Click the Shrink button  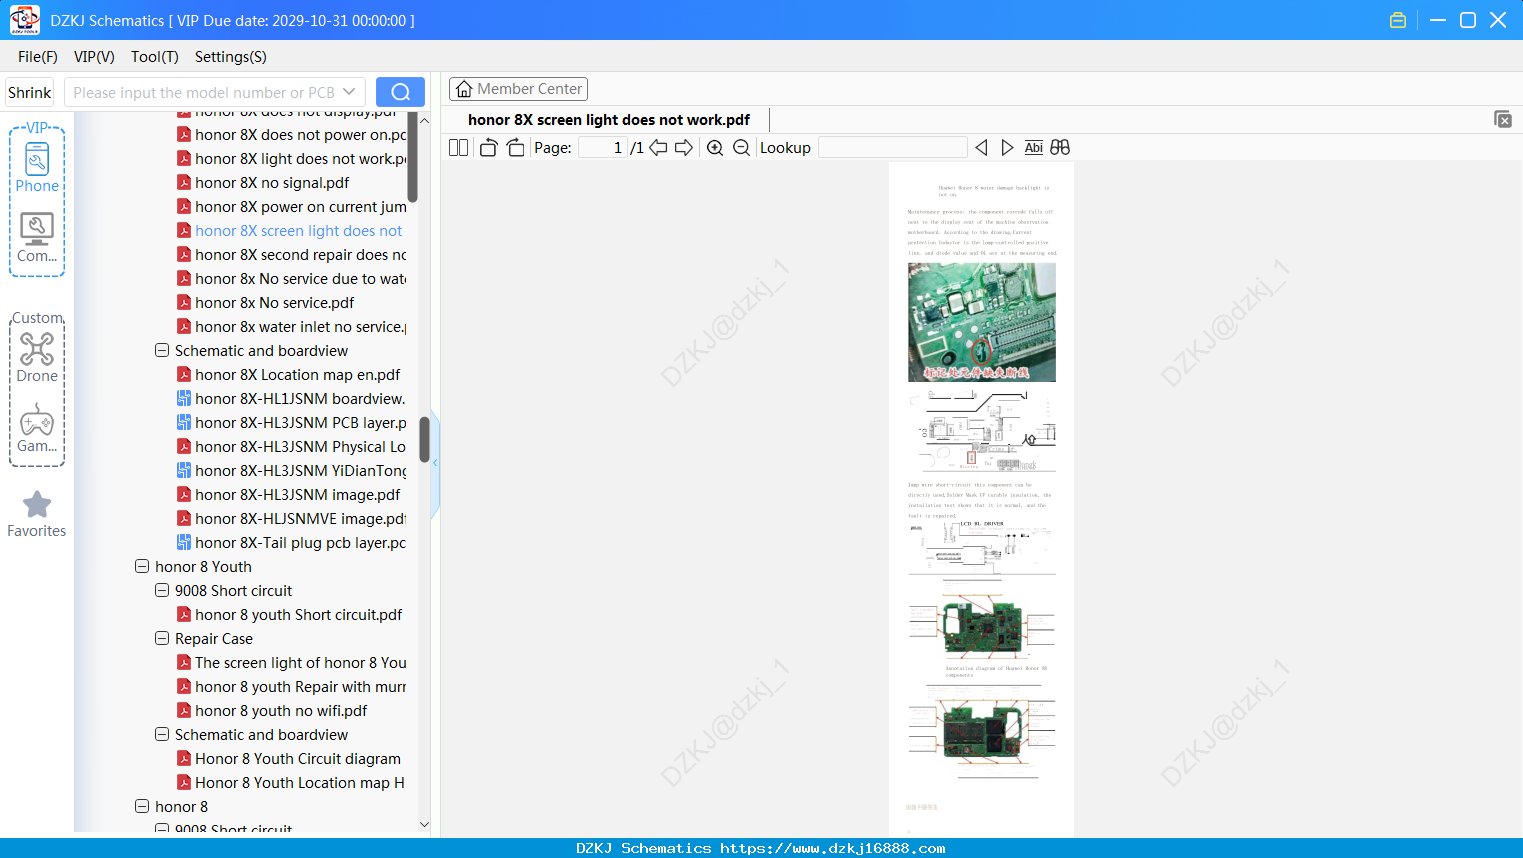(29, 92)
